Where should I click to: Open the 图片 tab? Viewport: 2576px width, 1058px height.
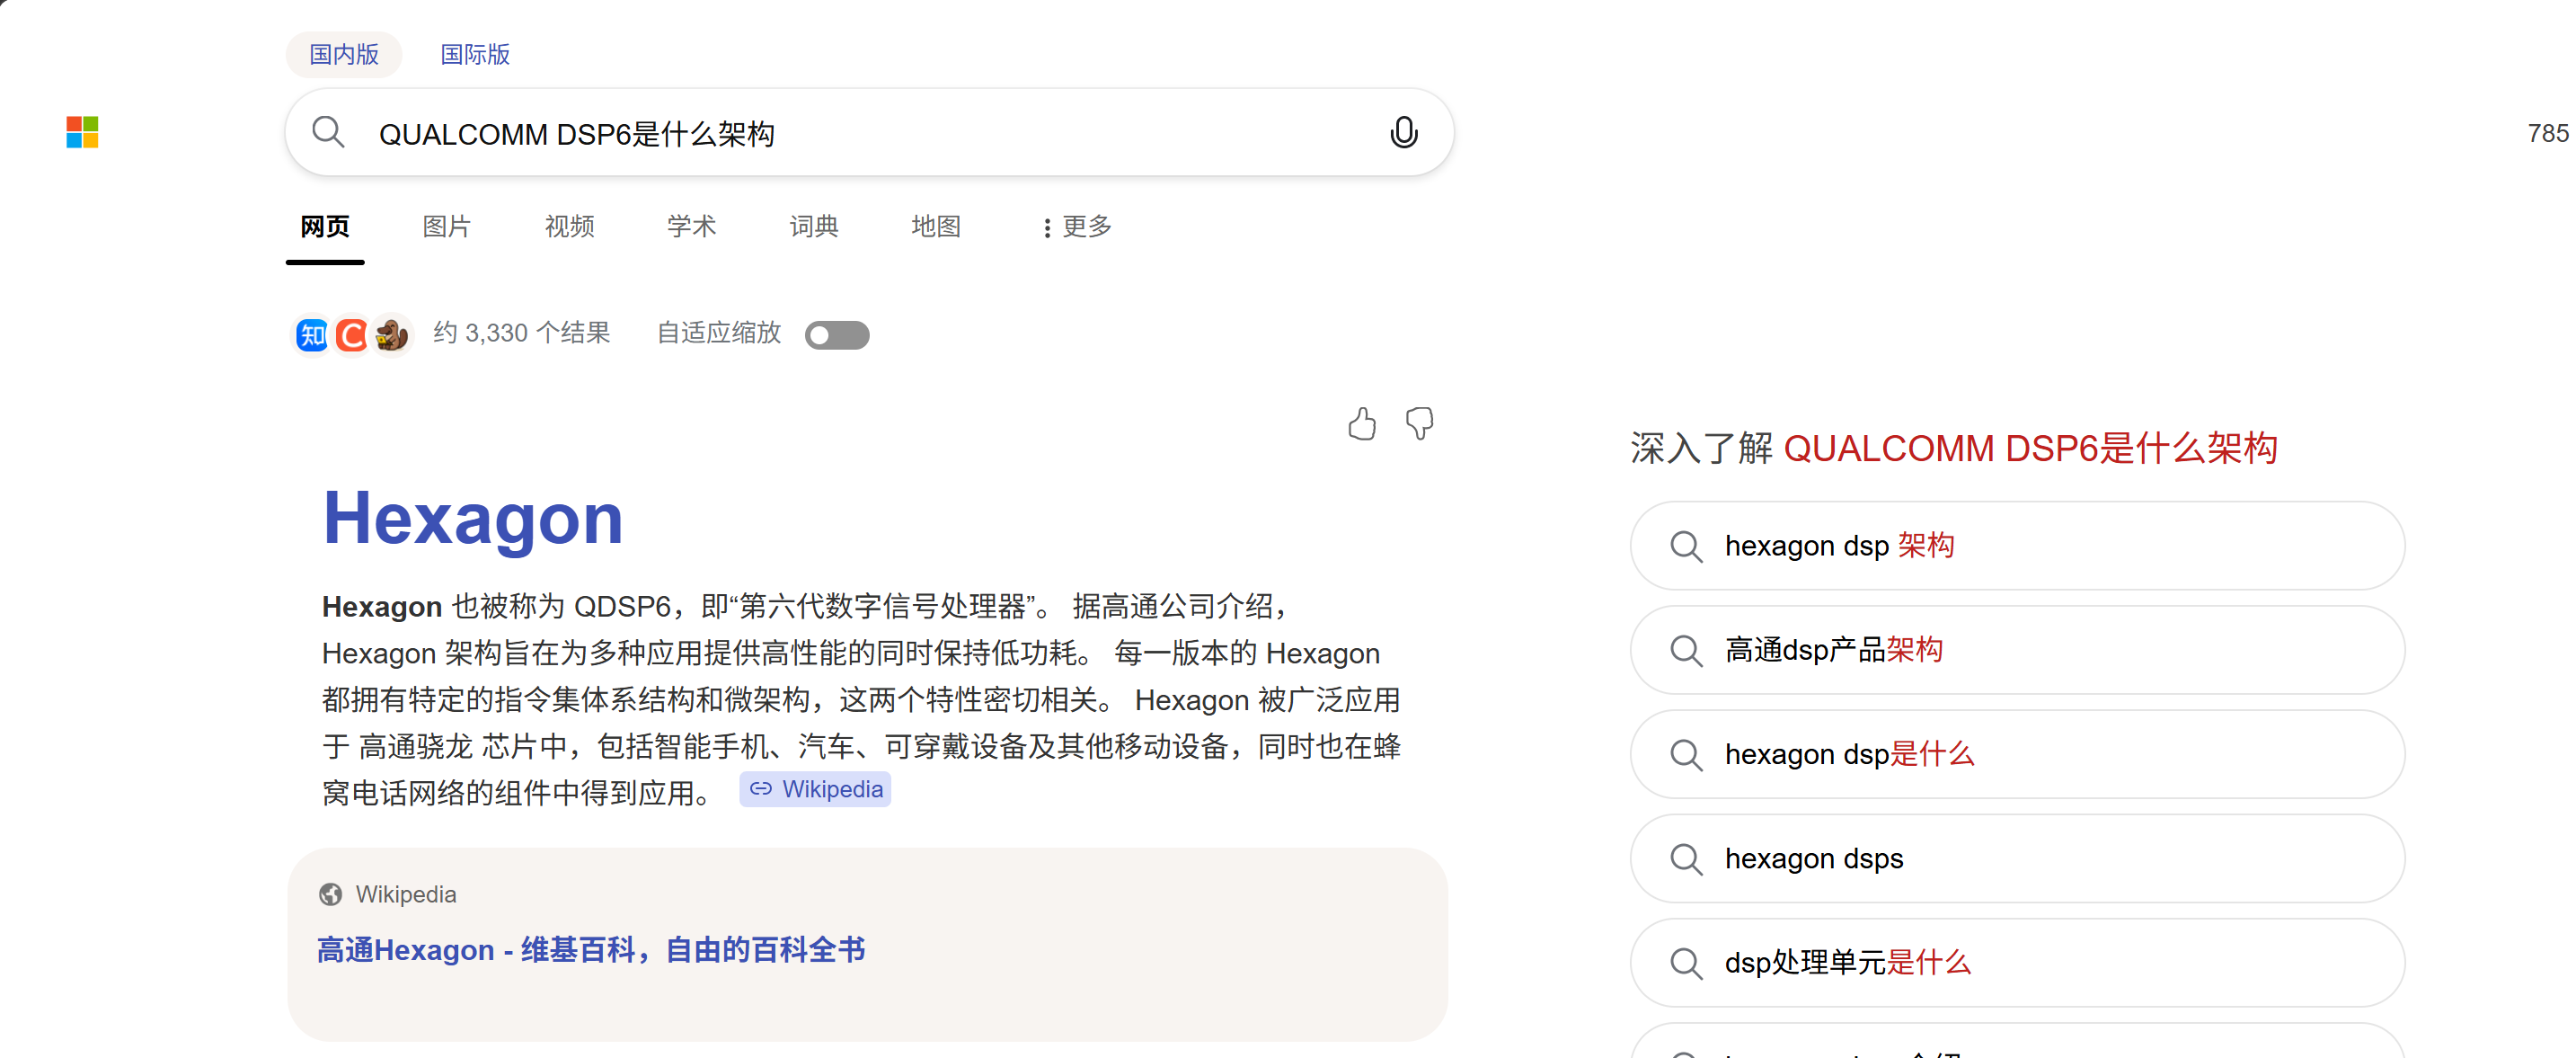446,227
